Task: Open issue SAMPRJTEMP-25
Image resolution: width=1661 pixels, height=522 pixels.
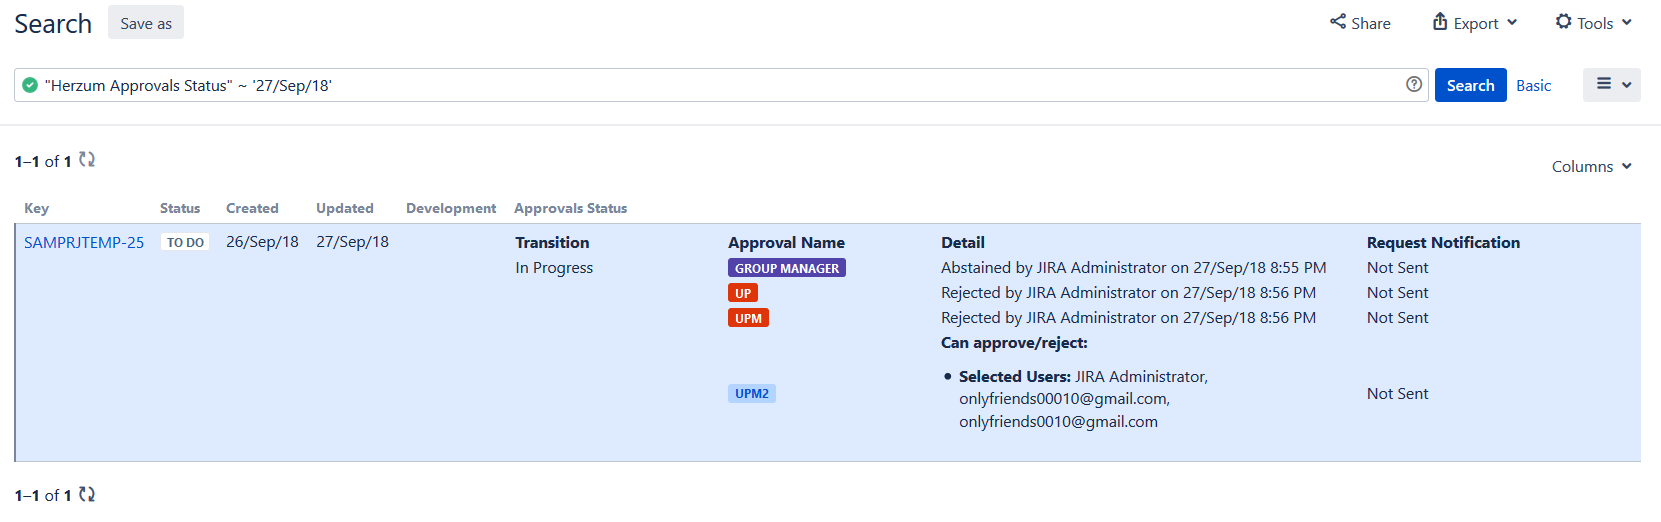Action: [x=84, y=242]
